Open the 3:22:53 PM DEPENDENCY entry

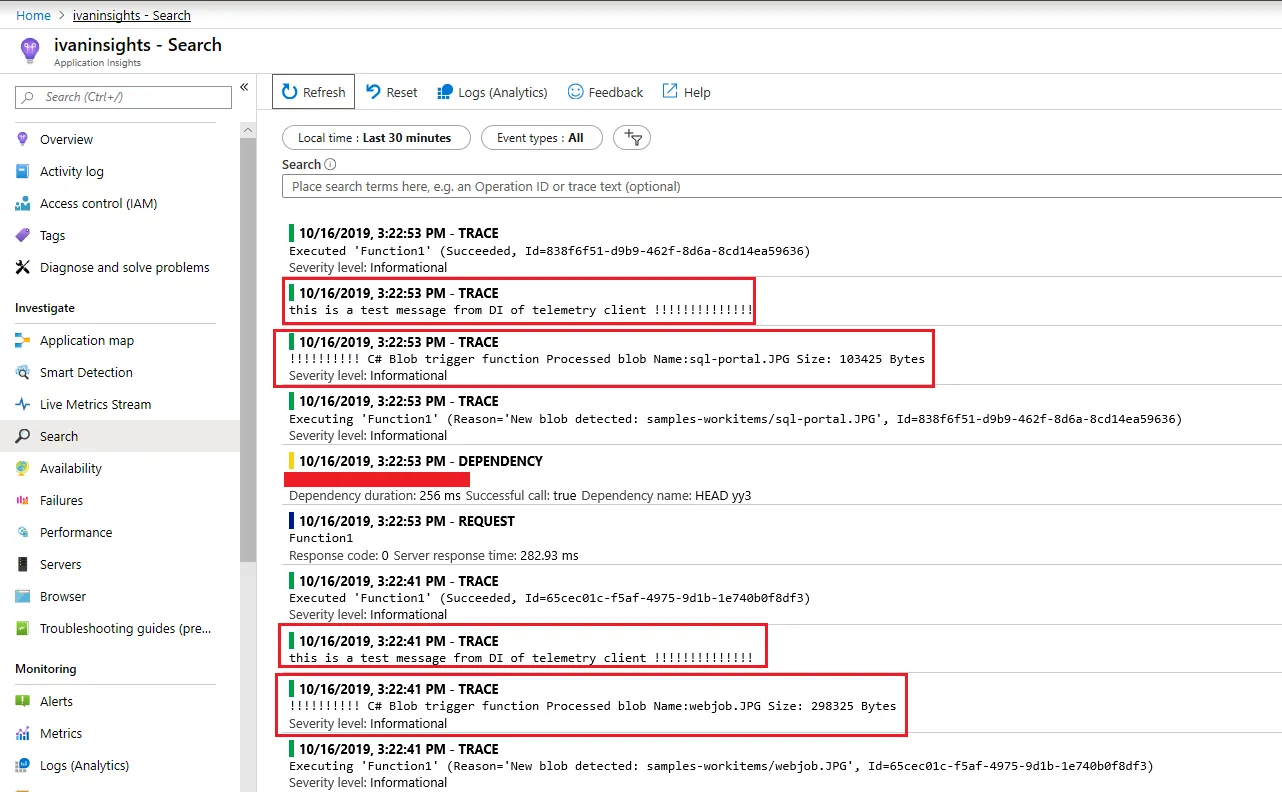pyautogui.click(x=781, y=478)
